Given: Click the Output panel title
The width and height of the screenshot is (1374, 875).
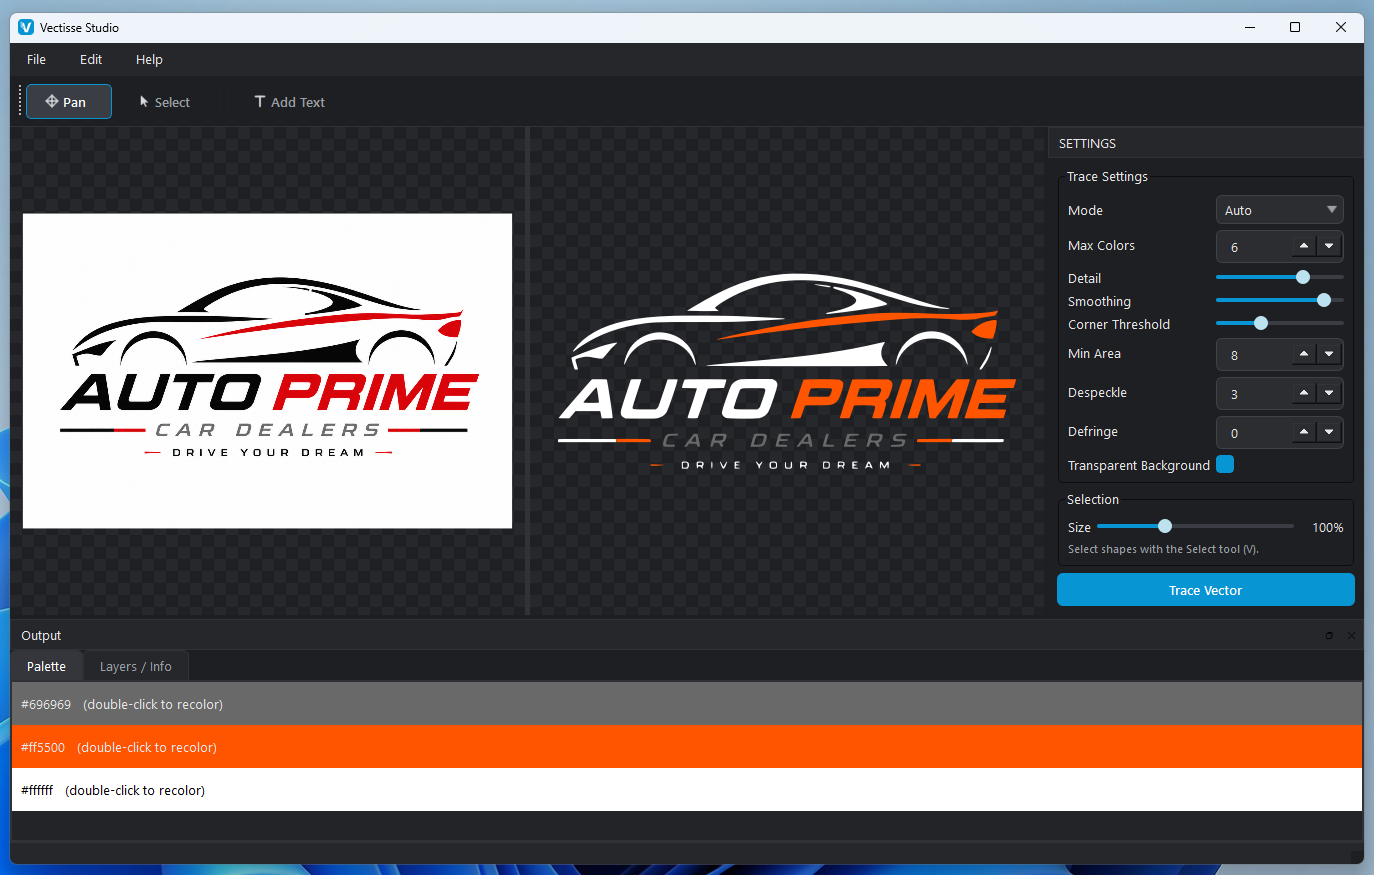Looking at the screenshot, I should [41, 635].
